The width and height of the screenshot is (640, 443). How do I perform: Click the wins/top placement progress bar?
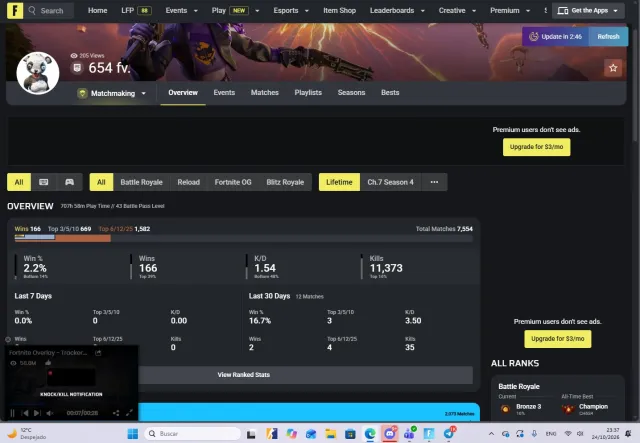click(244, 238)
